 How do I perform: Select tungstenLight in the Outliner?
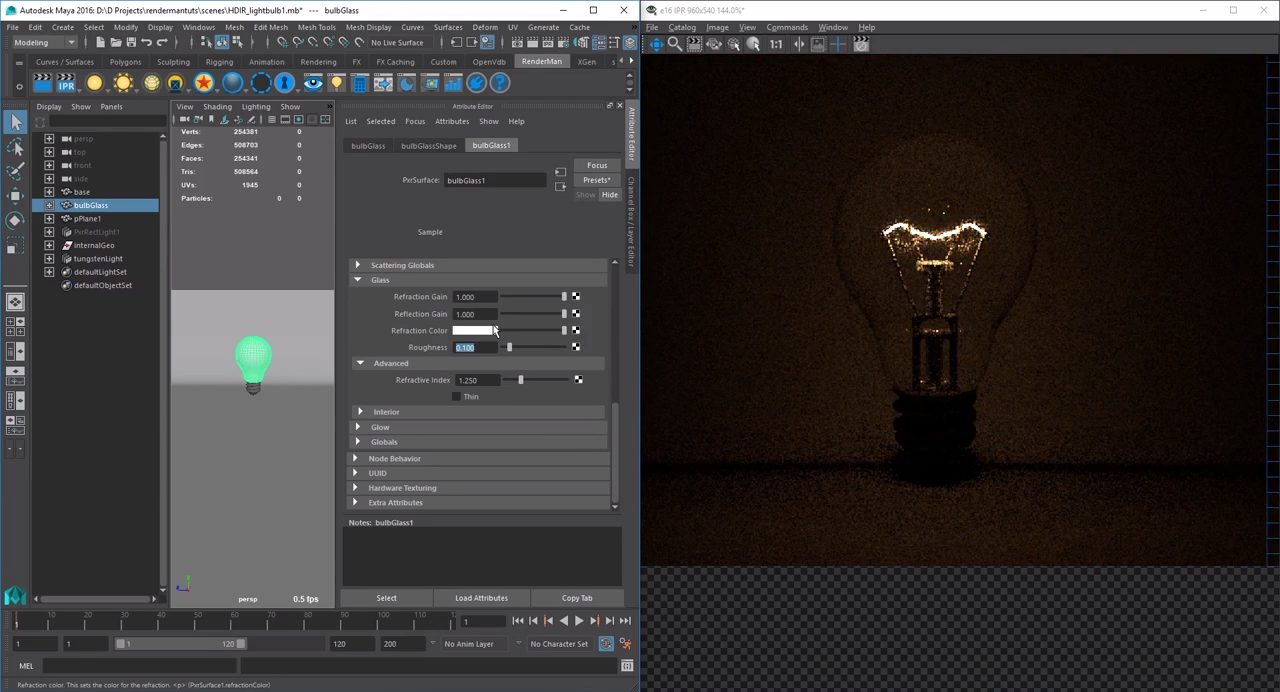[x=97, y=258]
